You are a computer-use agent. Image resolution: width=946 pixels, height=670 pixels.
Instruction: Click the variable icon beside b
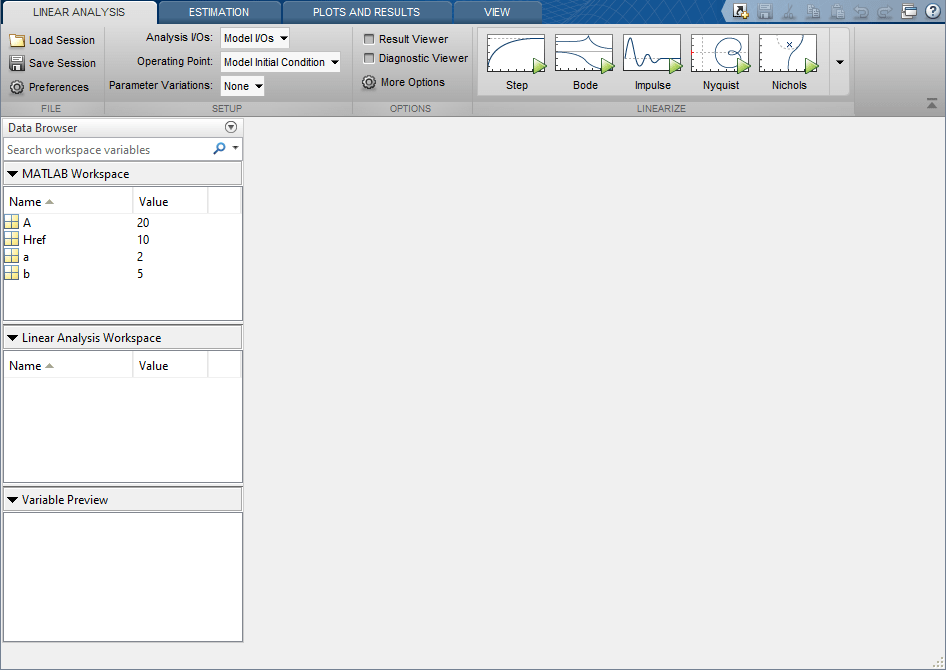11,273
